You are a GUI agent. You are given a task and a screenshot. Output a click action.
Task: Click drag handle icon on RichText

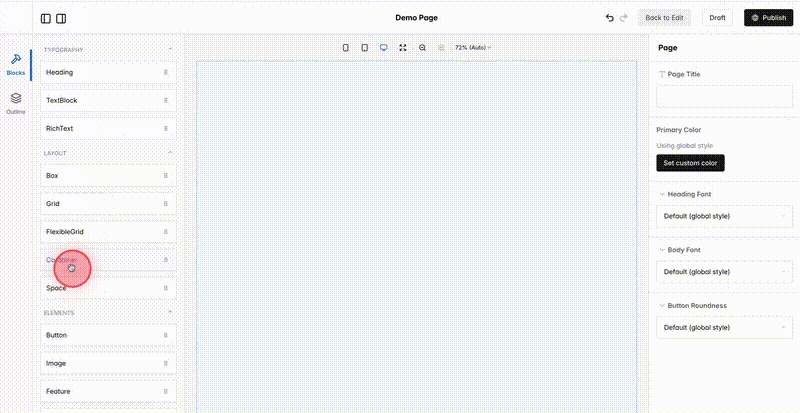pos(165,129)
